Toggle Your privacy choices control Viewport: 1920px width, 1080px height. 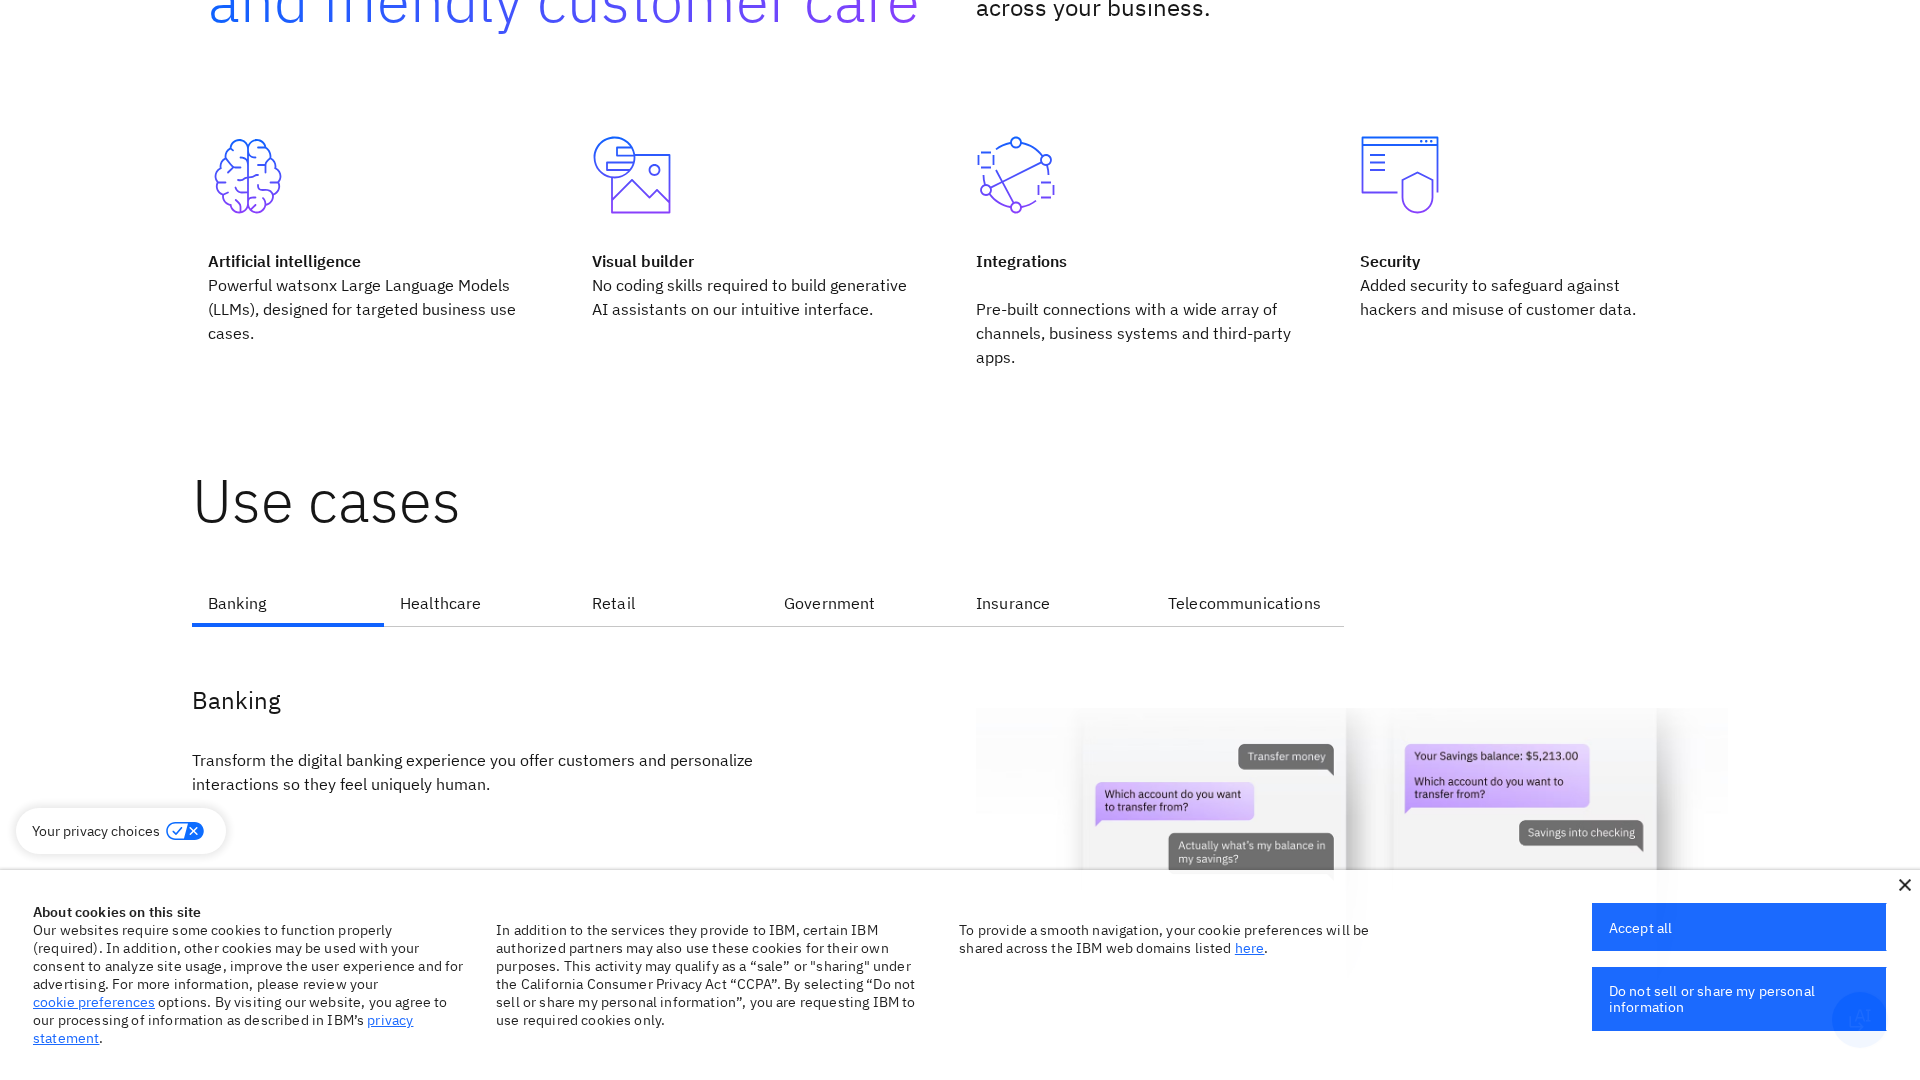click(x=184, y=831)
